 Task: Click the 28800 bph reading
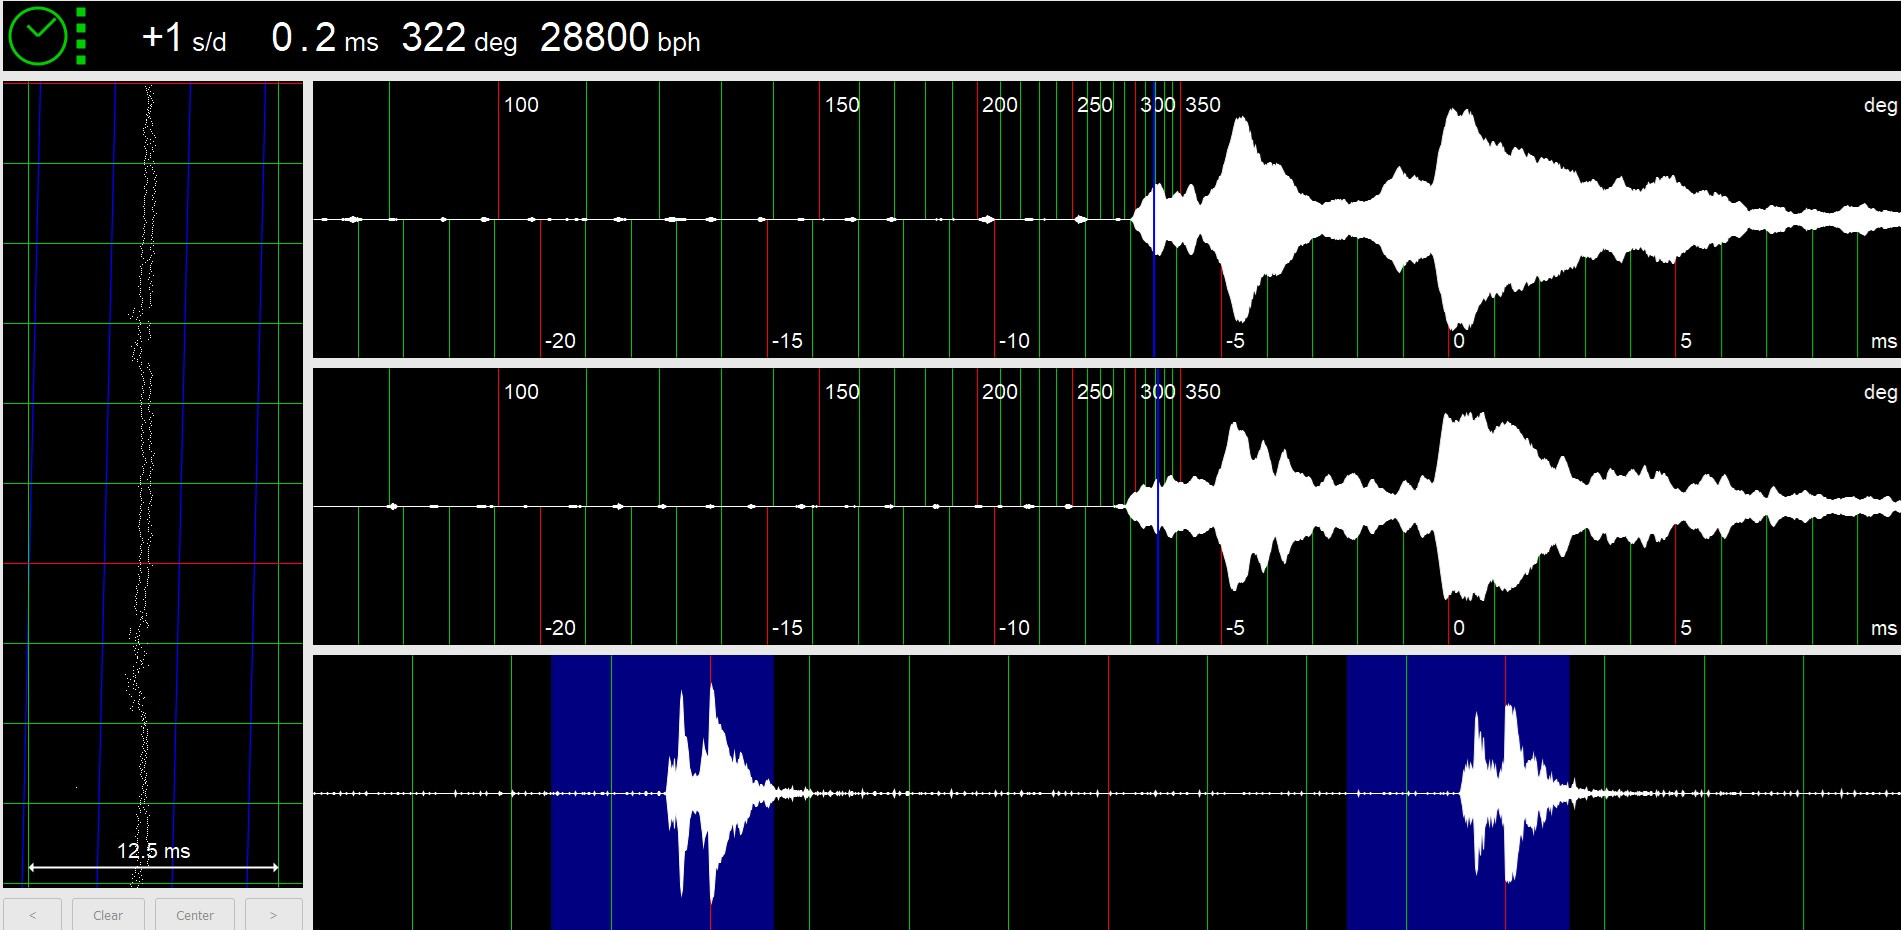coord(620,38)
